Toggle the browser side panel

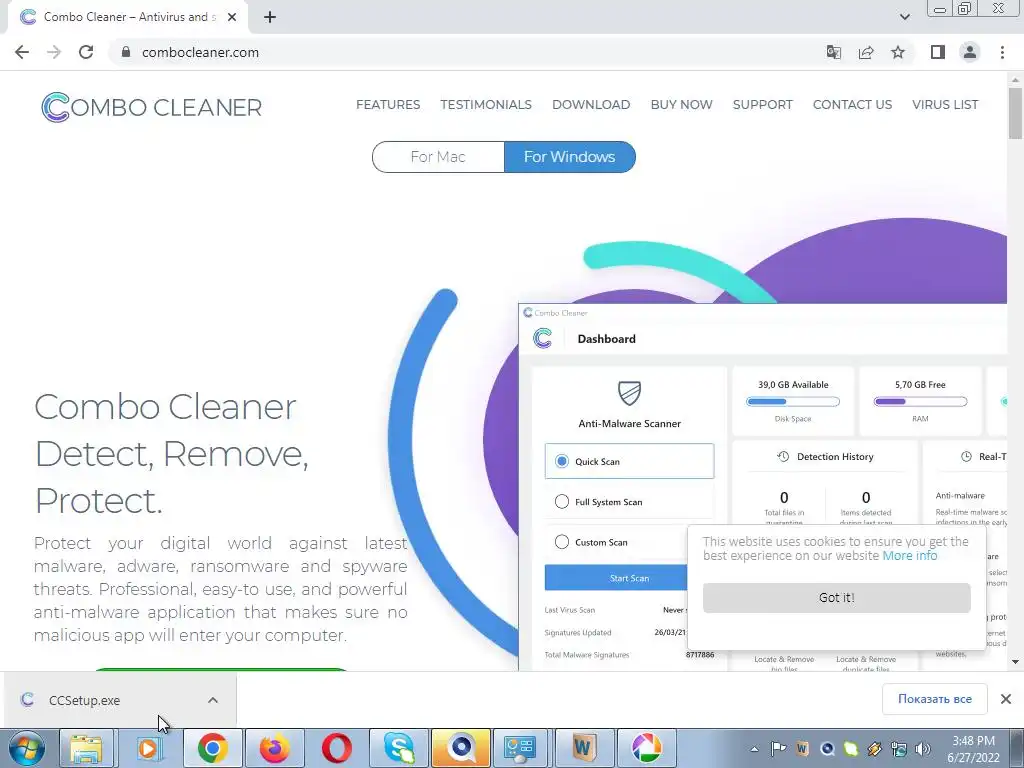coord(938,52)
